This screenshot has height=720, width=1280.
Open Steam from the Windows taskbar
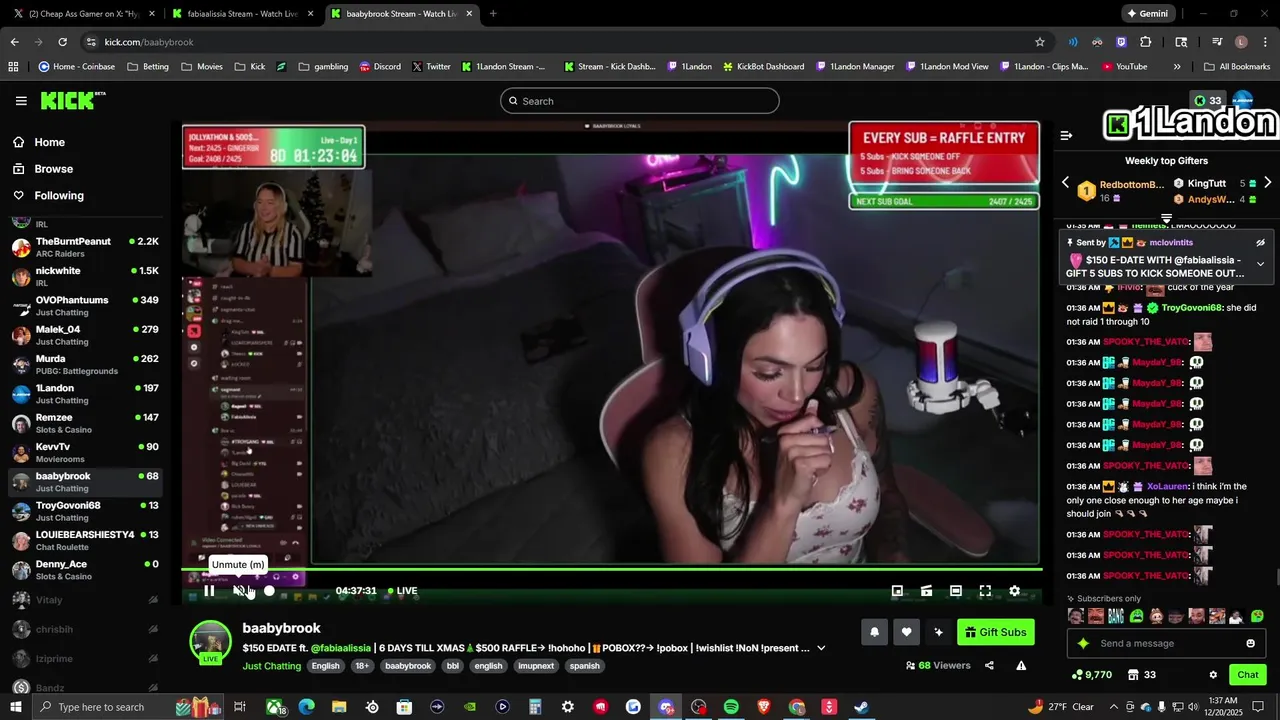click(x=861, y=707)
